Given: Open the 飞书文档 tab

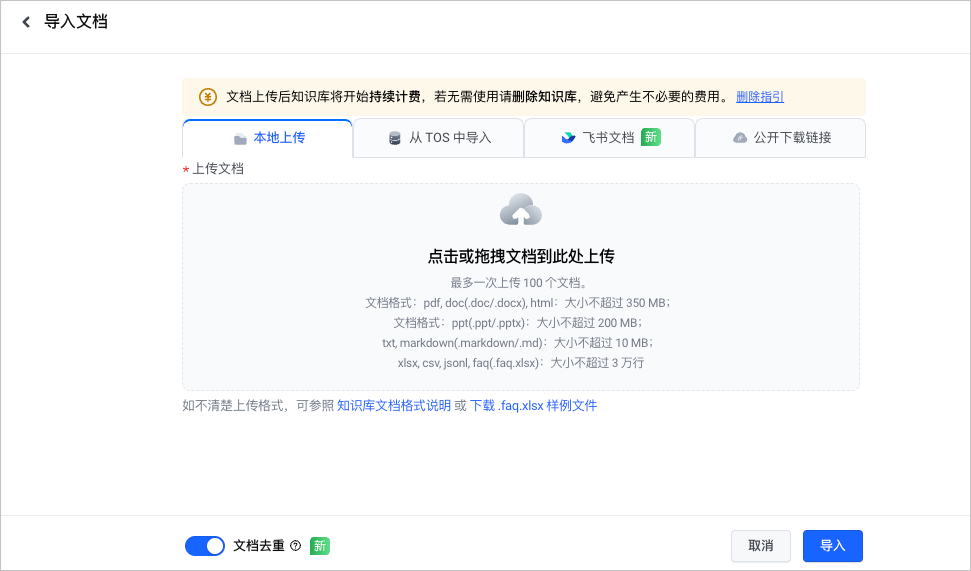Looking at the screenshot, I should pyautogui.click(x=609, y=138).
